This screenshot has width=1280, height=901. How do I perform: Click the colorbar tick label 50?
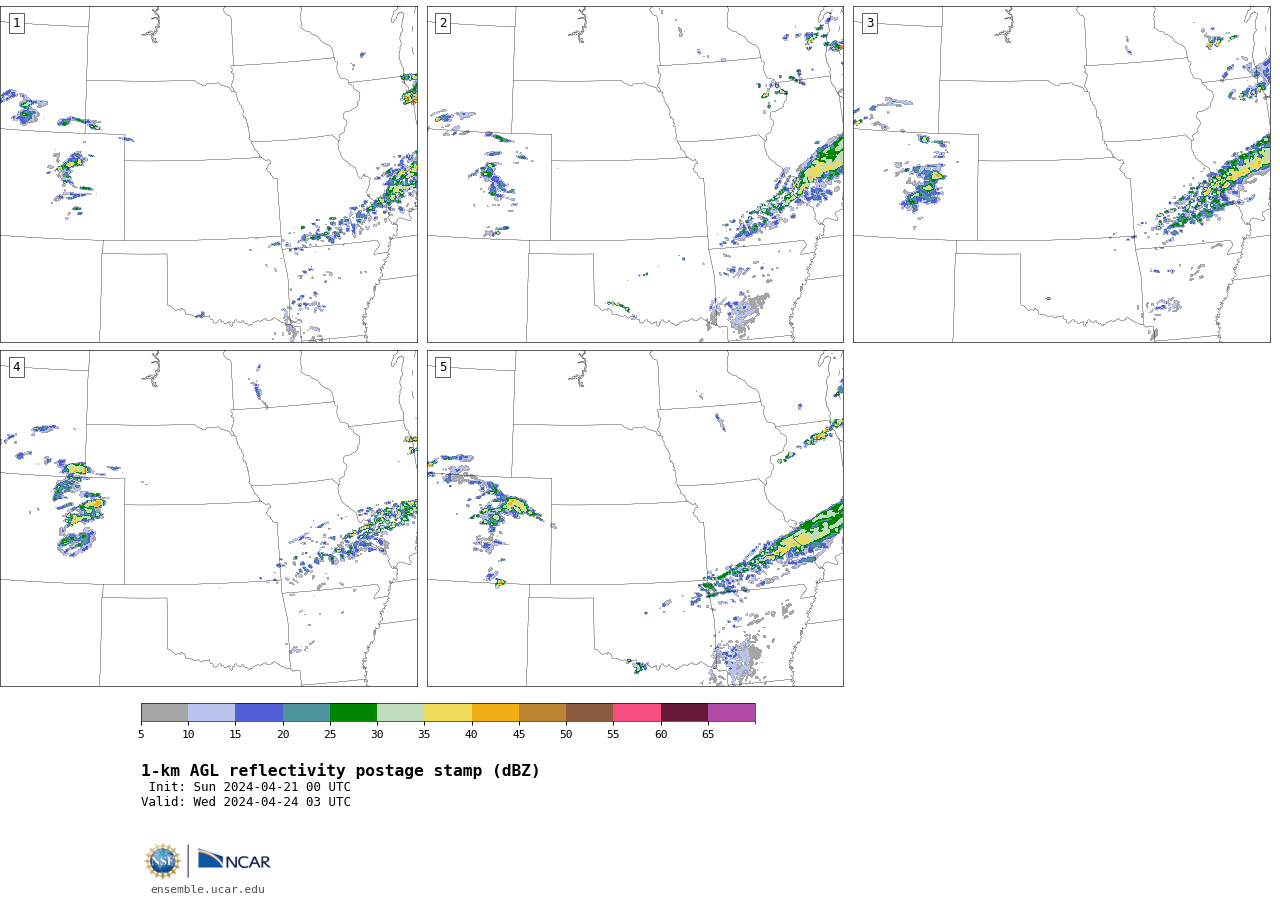click(566, 734)
